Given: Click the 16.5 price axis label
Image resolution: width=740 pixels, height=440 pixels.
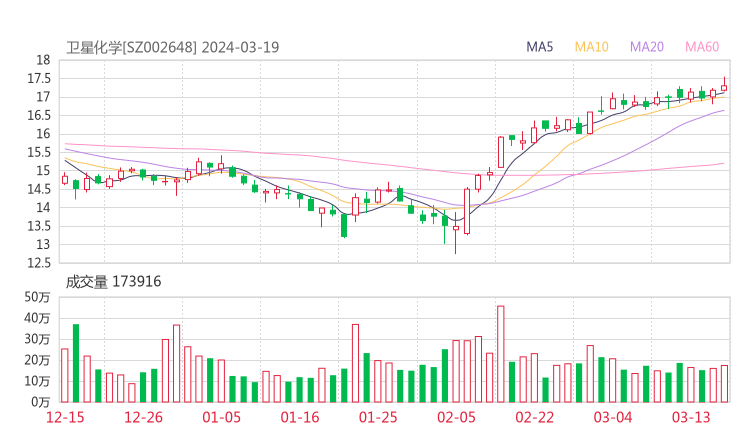Looking at the screenshot, I should pos(39,115).
